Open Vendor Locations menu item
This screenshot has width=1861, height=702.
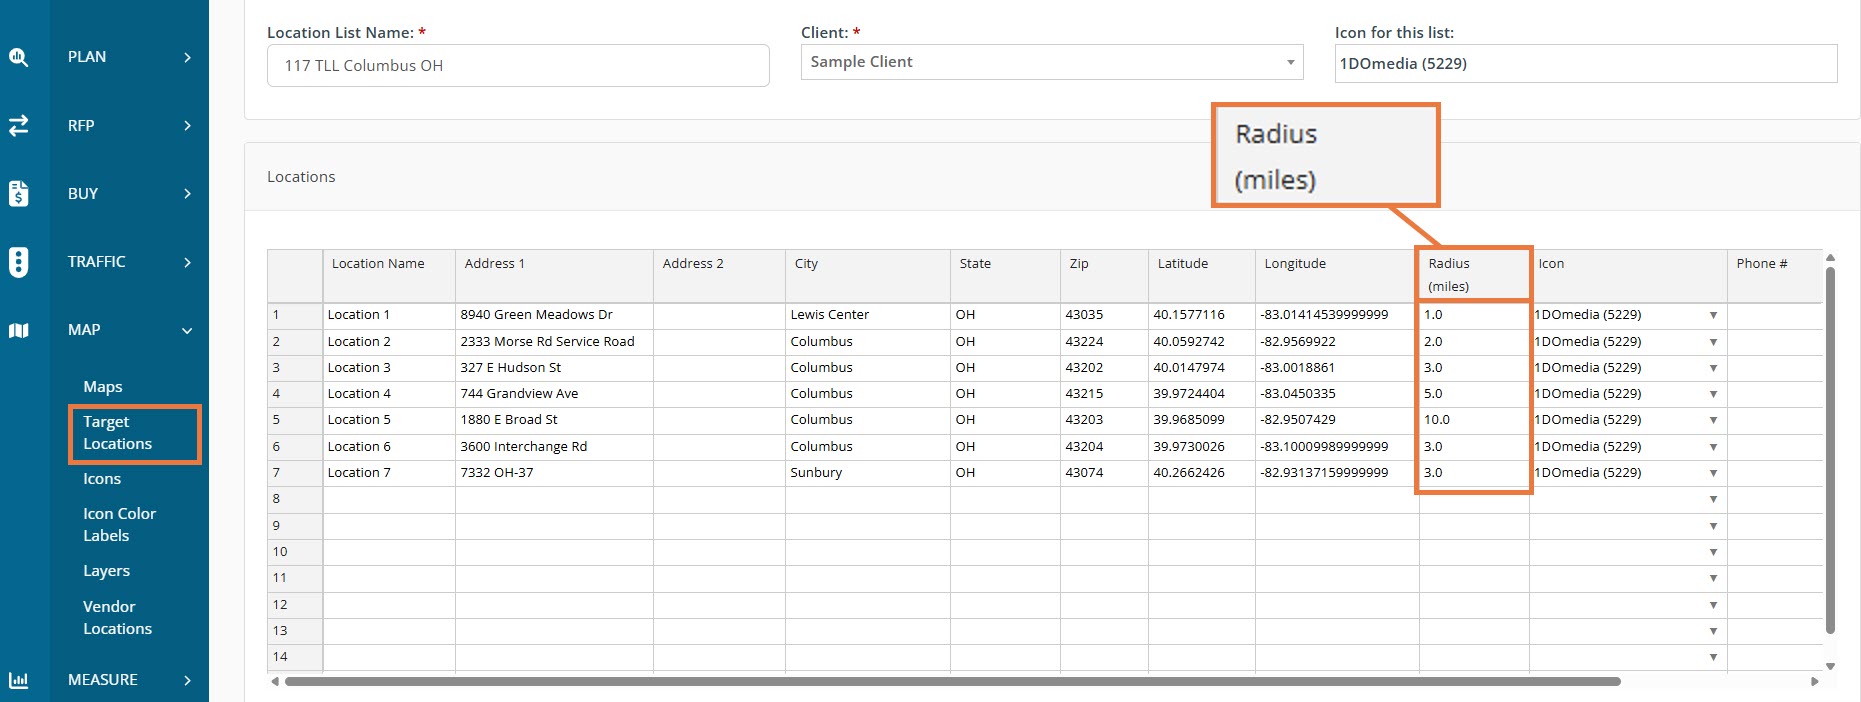click(x=117, y=618)
